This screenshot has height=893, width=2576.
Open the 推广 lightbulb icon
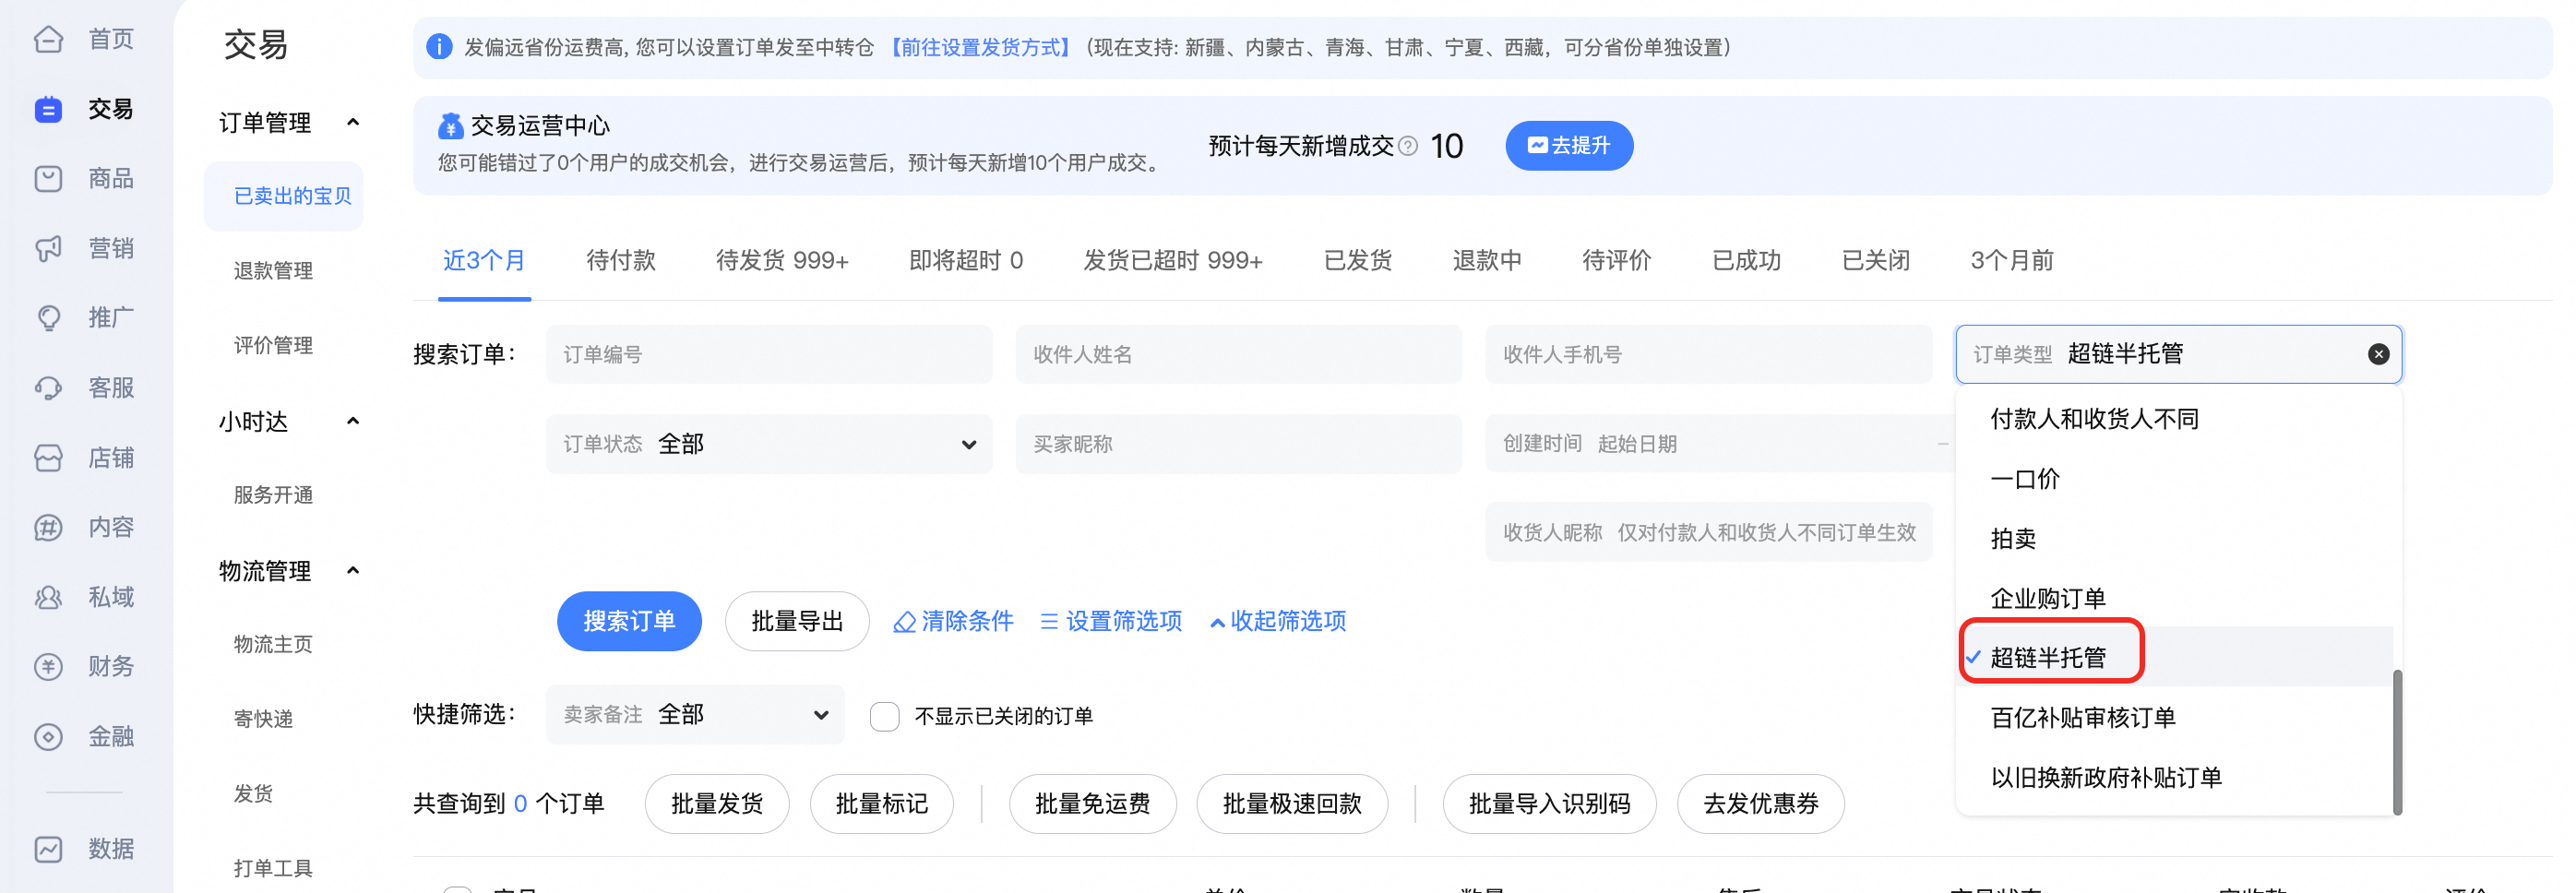[x=48, y=318]
